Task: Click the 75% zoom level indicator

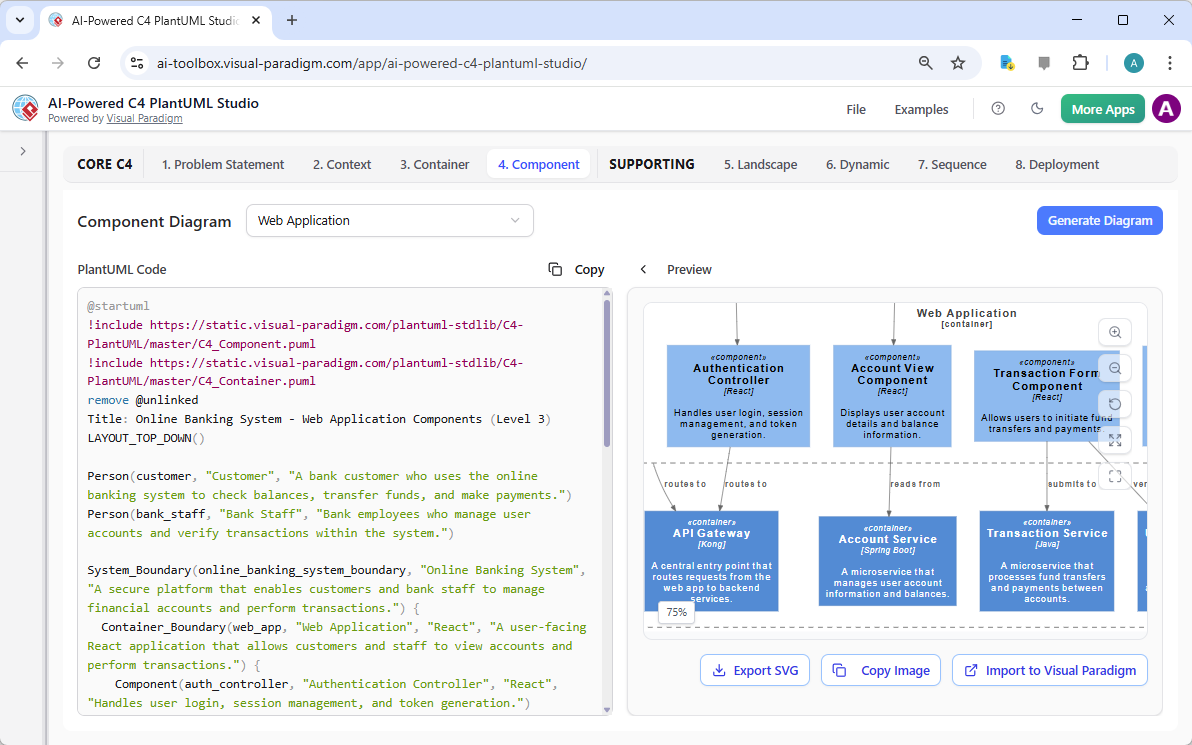Action: coord(676,611)
